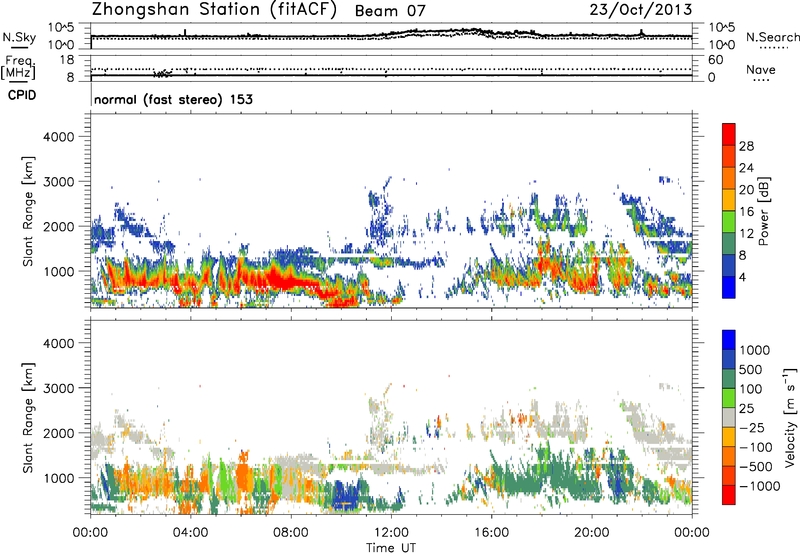This screenshot has height=554, width=800.
Task: Select the 500 Velocity colorbar tick label
Action: (x=751, y=369)
